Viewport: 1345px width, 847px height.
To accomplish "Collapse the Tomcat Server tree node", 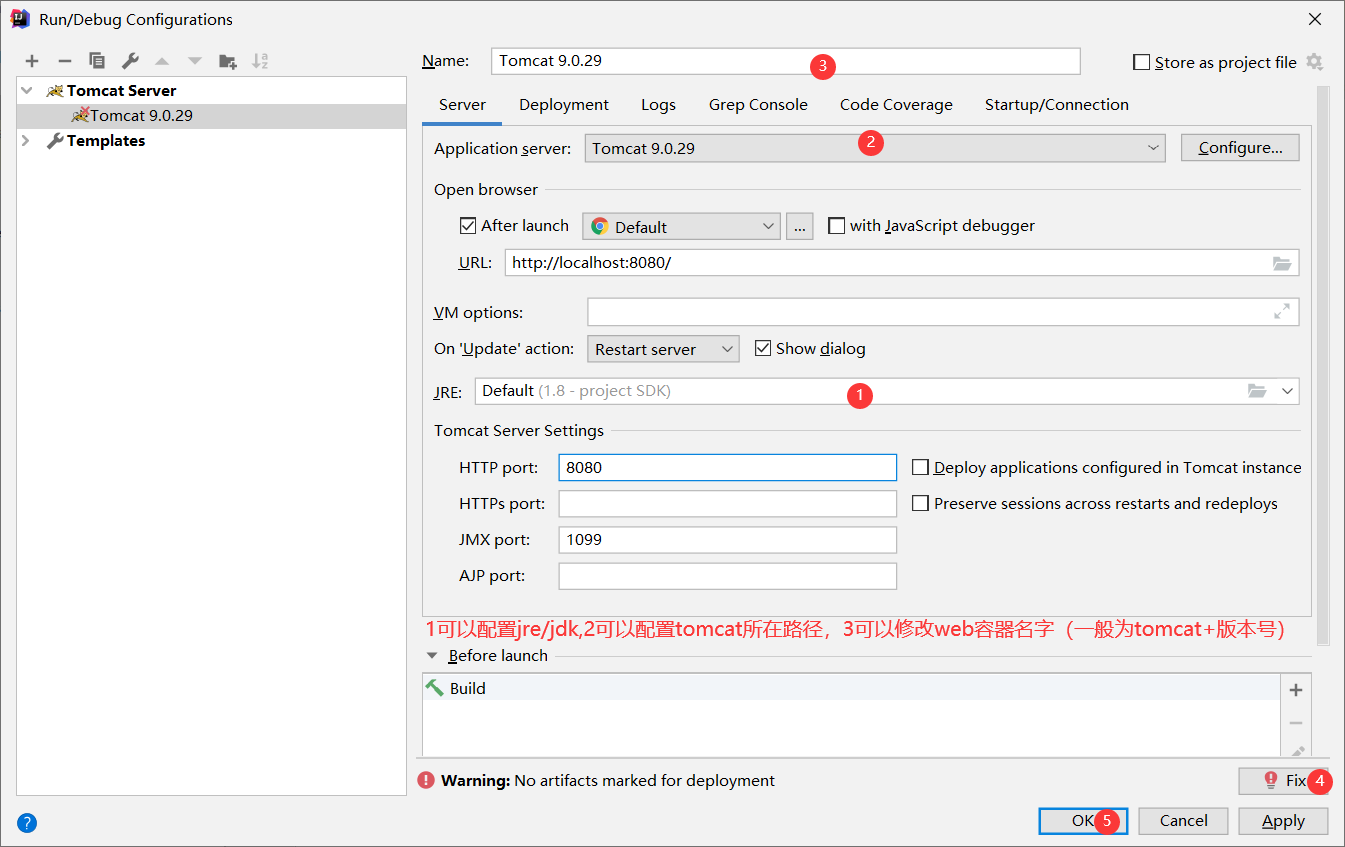I will pyautogui.click(x=26, y=90).
